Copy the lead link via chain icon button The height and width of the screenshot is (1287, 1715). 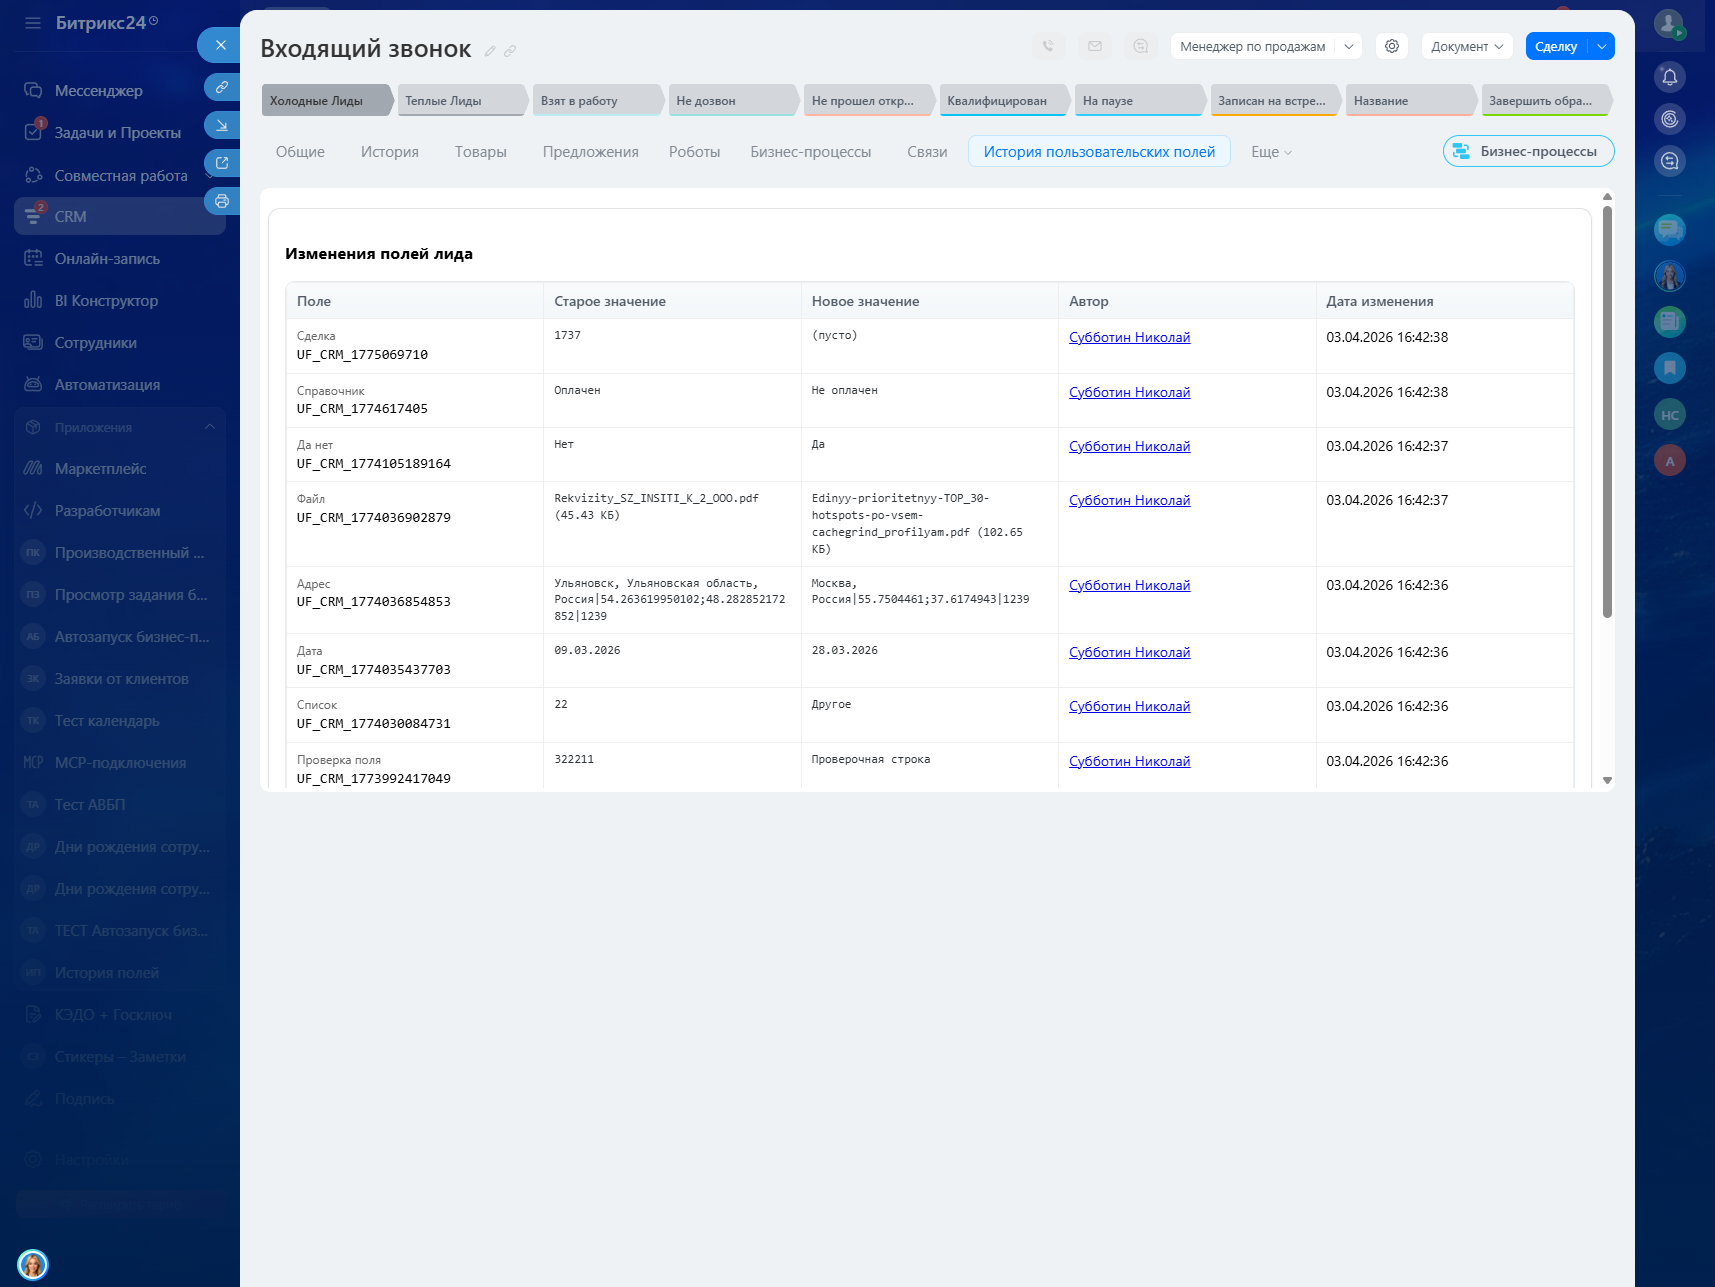coord(221,87)
